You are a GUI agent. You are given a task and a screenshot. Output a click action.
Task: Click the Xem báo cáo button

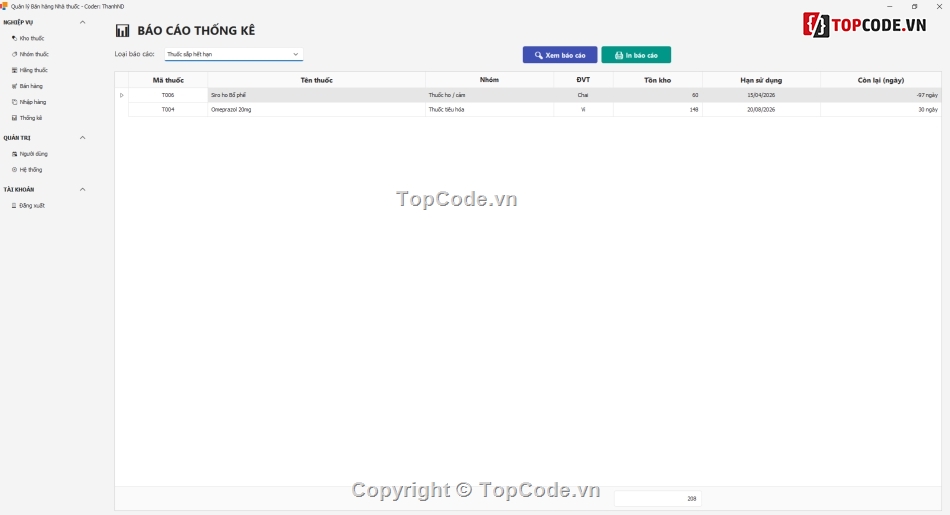[x=560, y=55]
